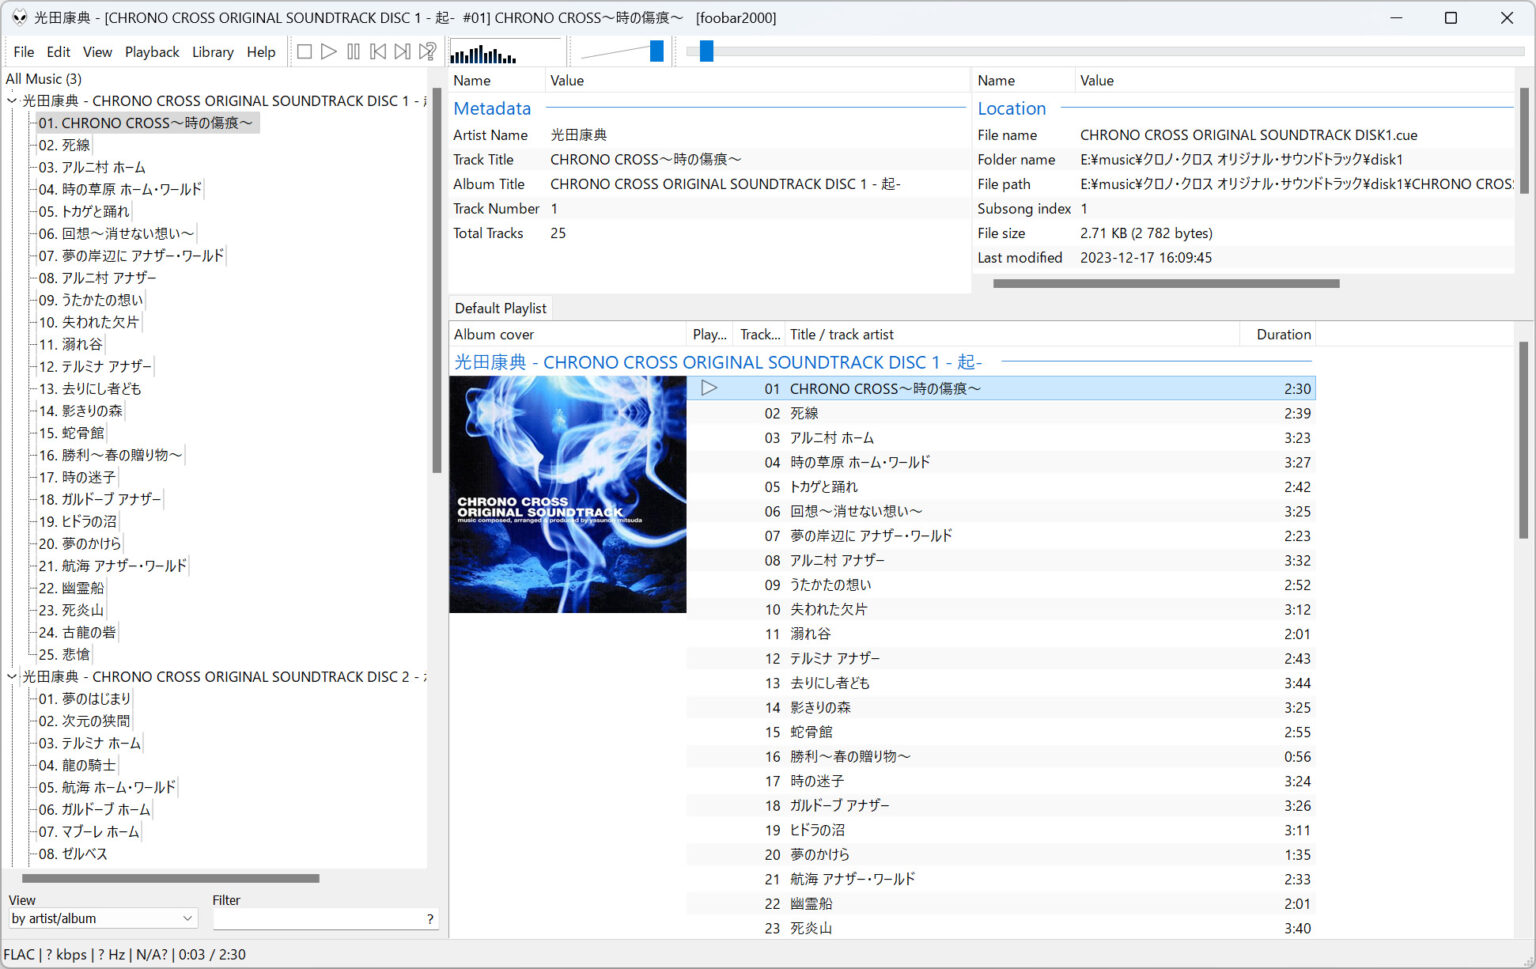Screen dimensions: 1536x969
Task: Stop playback using the stop icon
Action: [304, 51]
